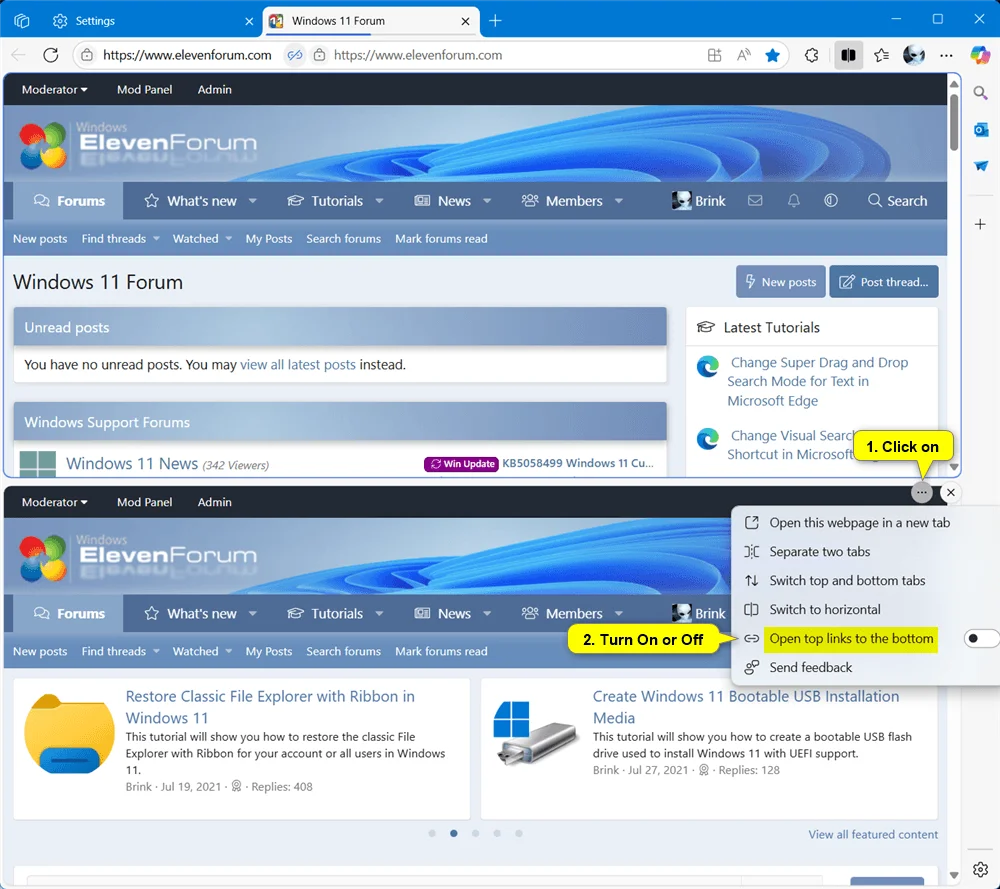Open the Favorites list icon
This screenshot has width=1000, height=889.
[881, 55]
